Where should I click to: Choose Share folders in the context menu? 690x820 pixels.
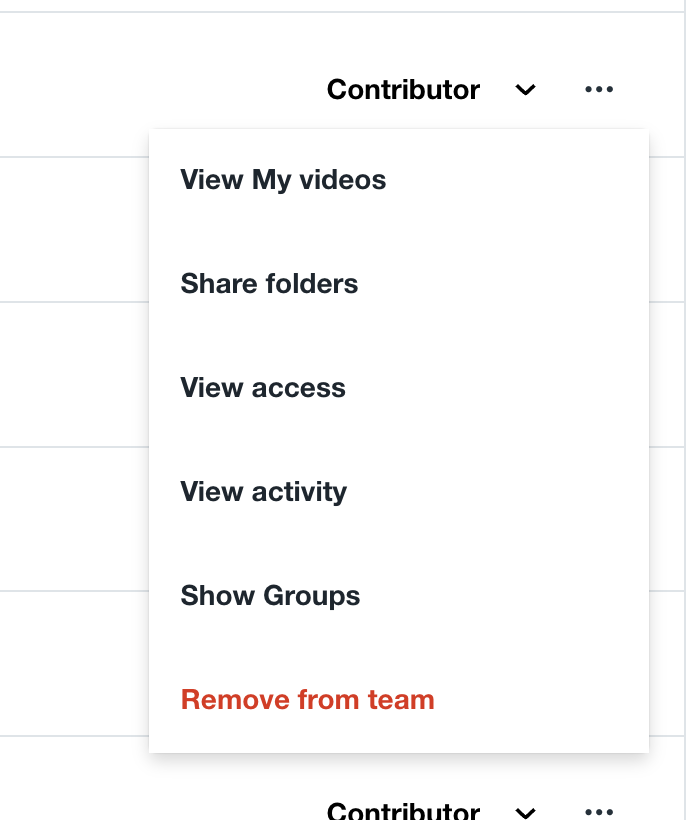tap(269, 284)
